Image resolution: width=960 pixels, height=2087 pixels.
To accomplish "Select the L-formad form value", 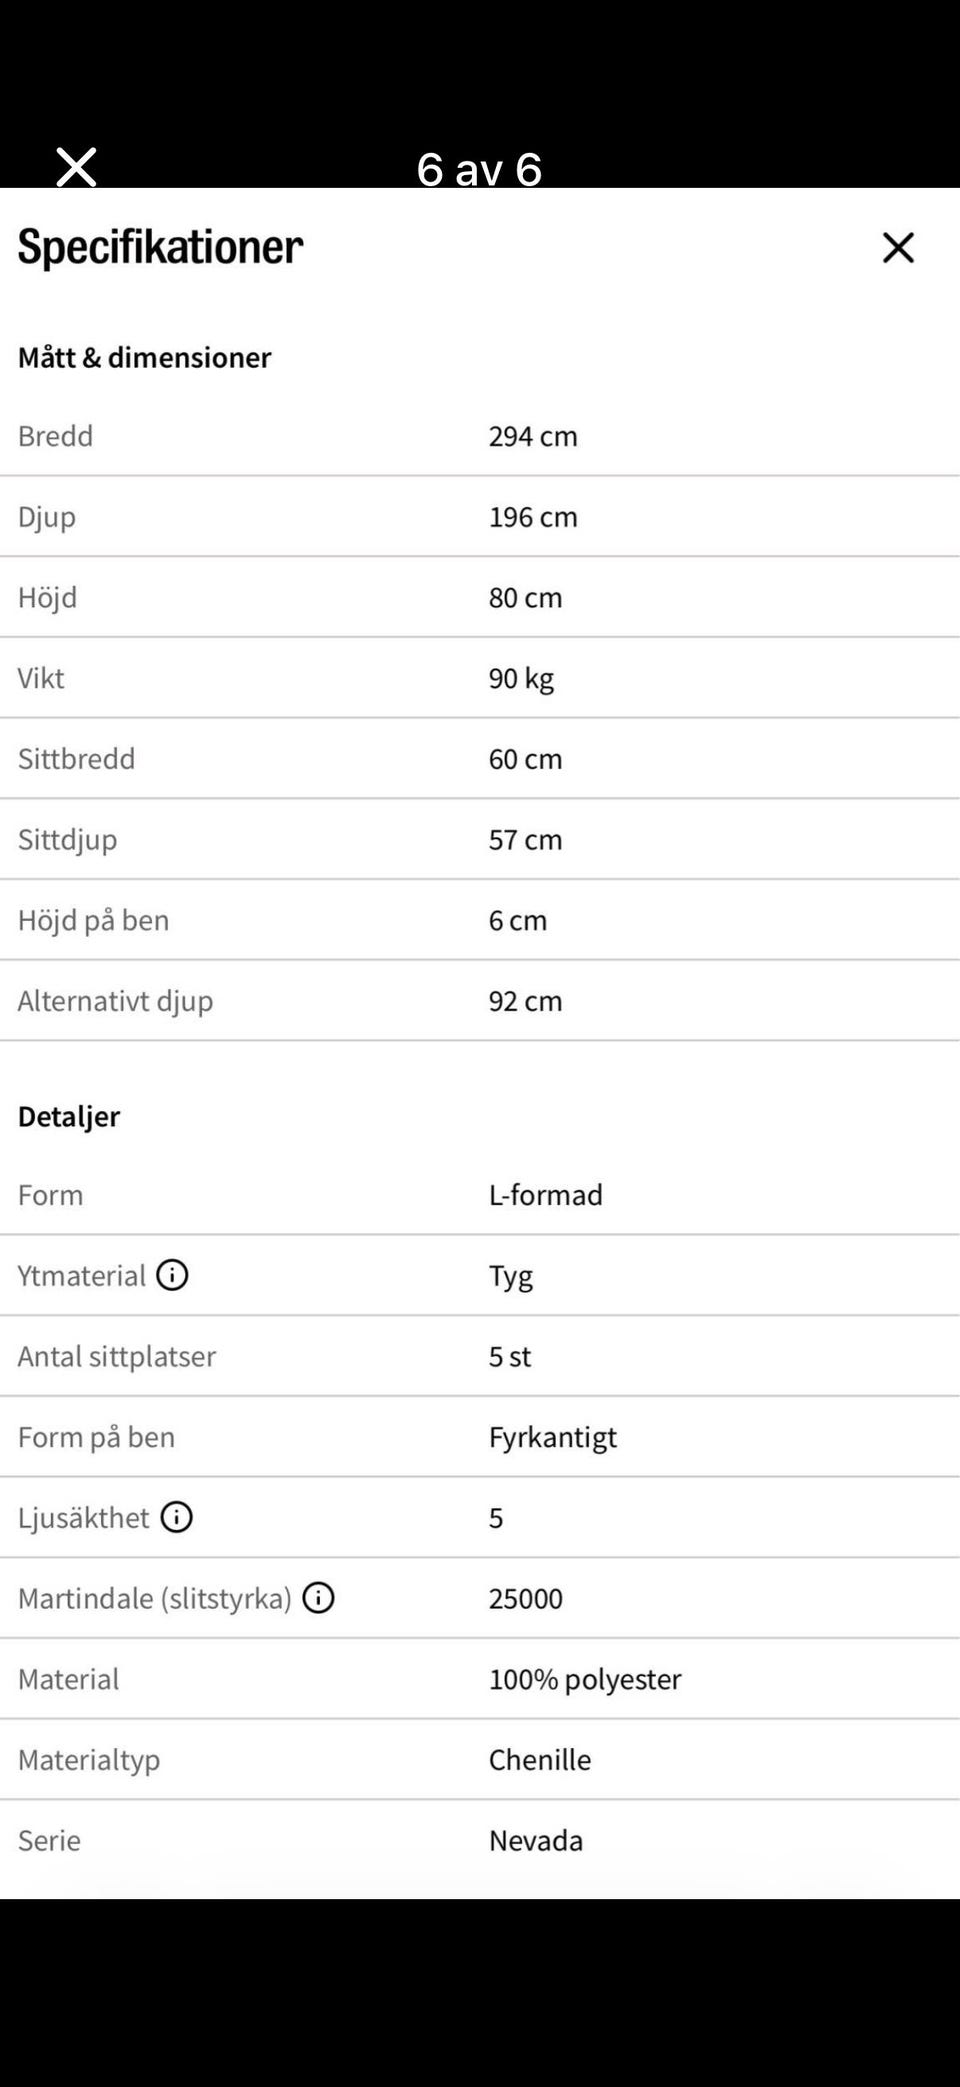I will tap(545, 1195).
